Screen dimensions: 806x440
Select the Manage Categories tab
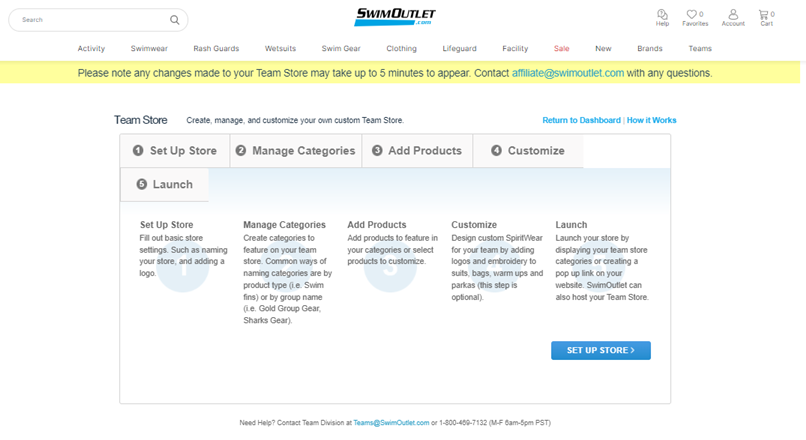(296, 151)
